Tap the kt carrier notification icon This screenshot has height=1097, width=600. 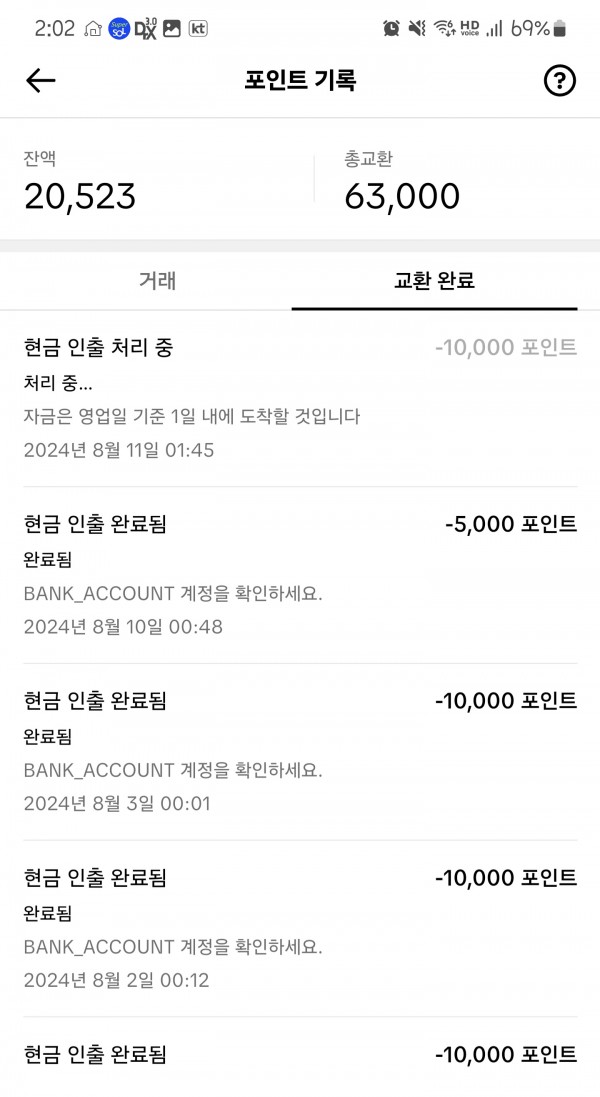(x=198, y=28)
